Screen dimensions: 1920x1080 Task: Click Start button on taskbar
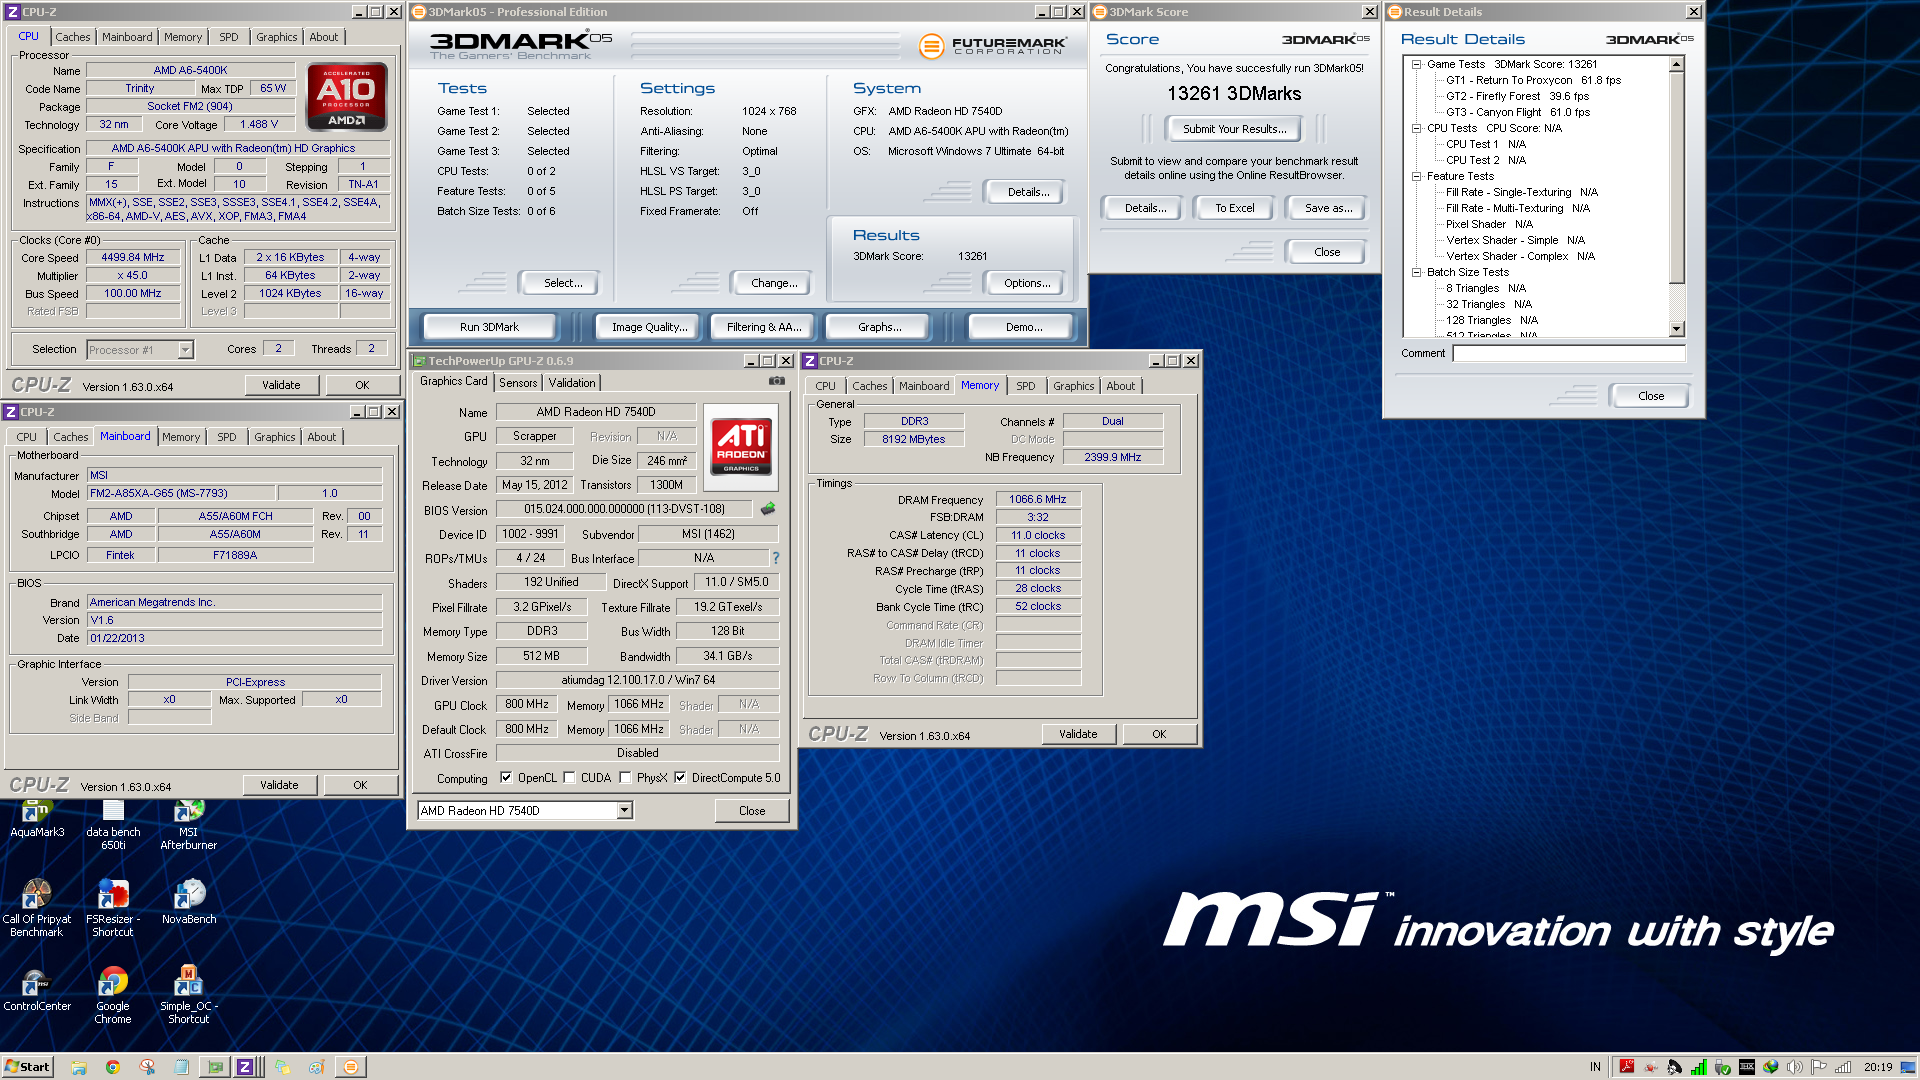click(27, 1067)
